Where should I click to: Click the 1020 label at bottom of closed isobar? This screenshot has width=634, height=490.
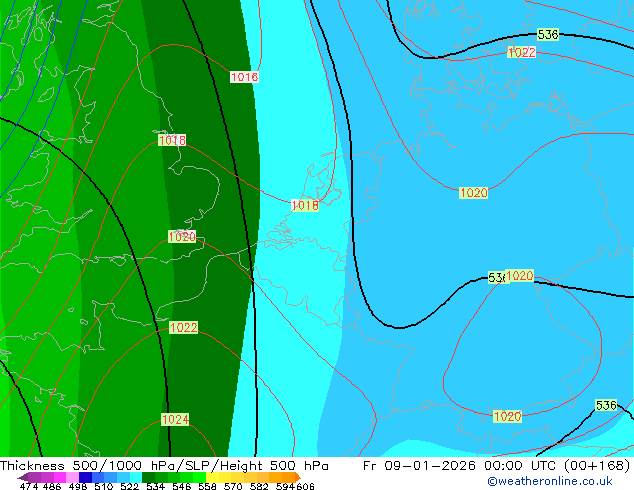507,416
